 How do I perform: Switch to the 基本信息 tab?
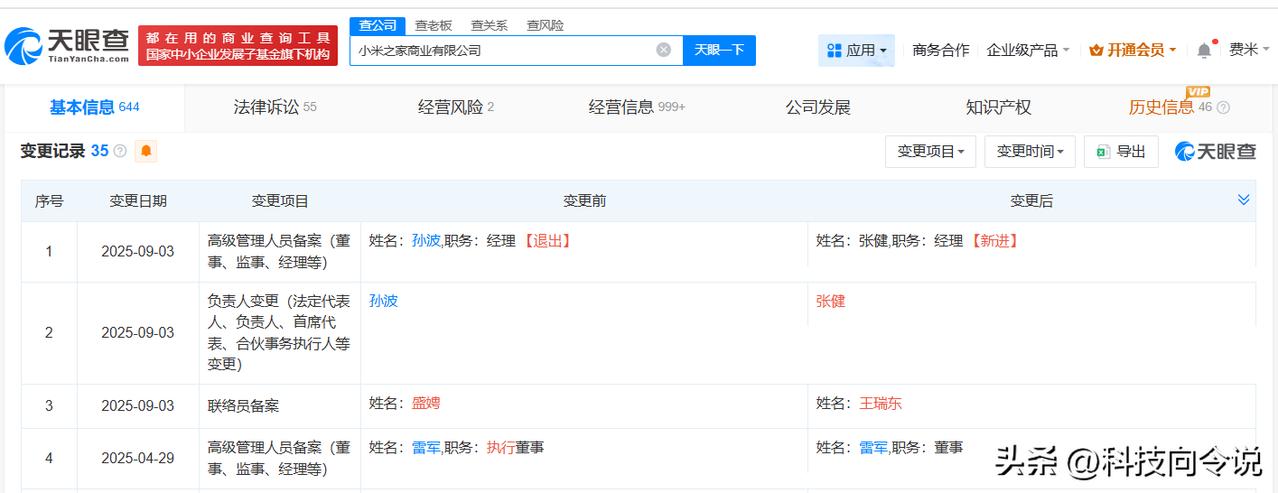point(94,107)
